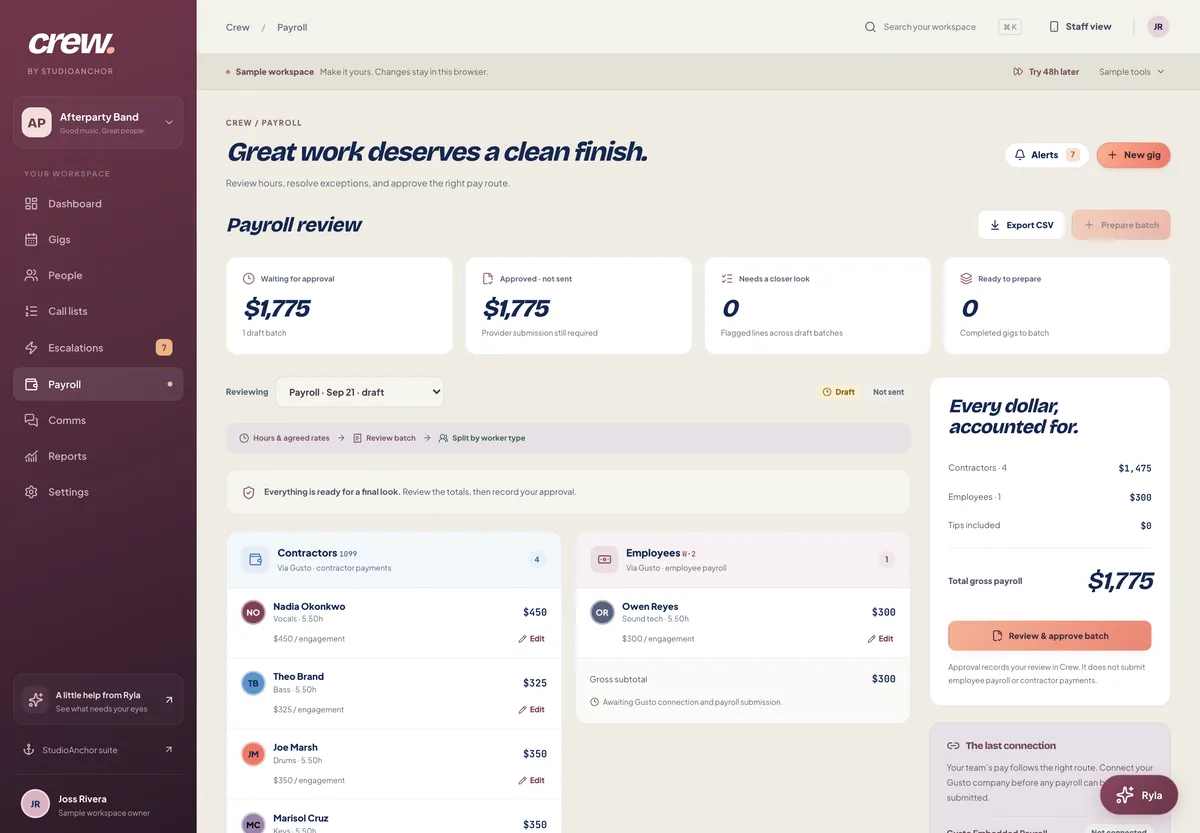The image size is (1200, 833).
Task: Switch to Staff view
Action: [1080, 27]
